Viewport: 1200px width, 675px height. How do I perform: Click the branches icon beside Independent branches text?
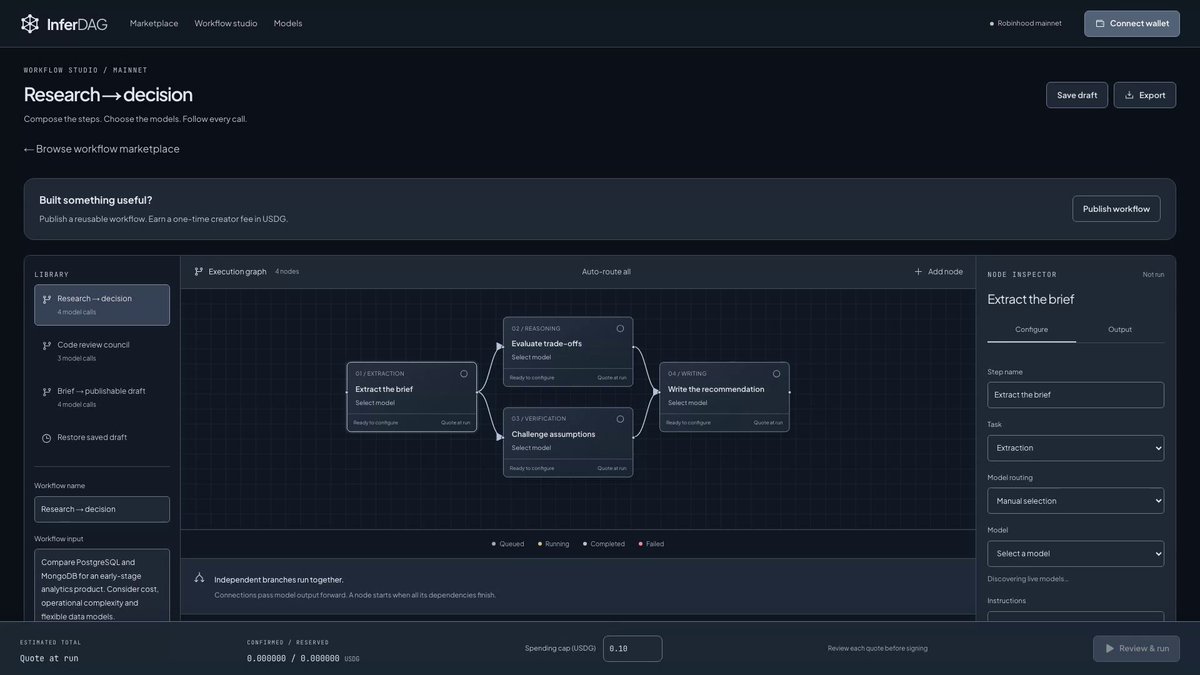[199, 578]
